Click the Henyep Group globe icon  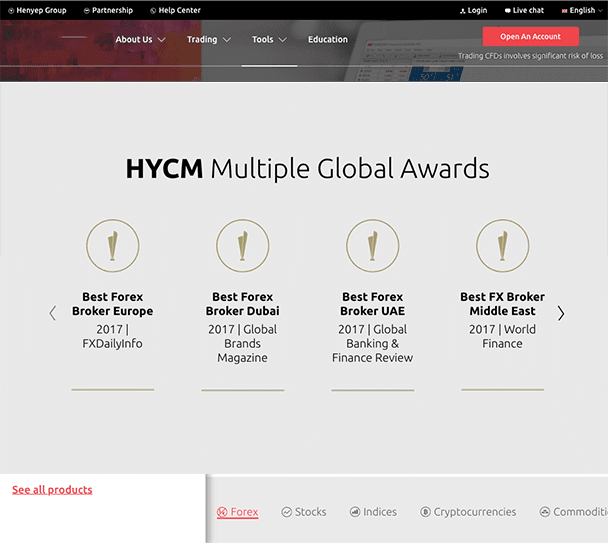click(x=11, y=10)
